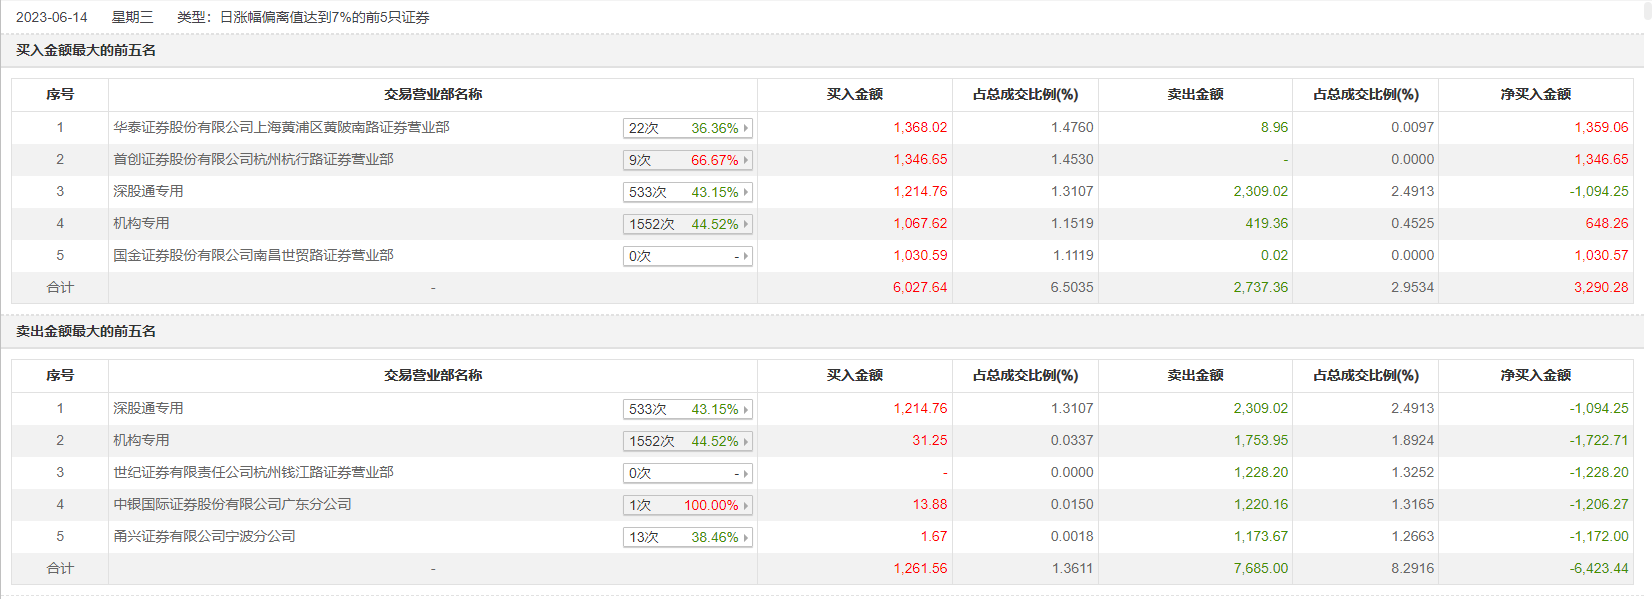The width and height of the screenshot is (1652, 599).
Task: Click the arrow icon beside 华泰证券 22次 36.36%
Action: [x=746, y=128]
